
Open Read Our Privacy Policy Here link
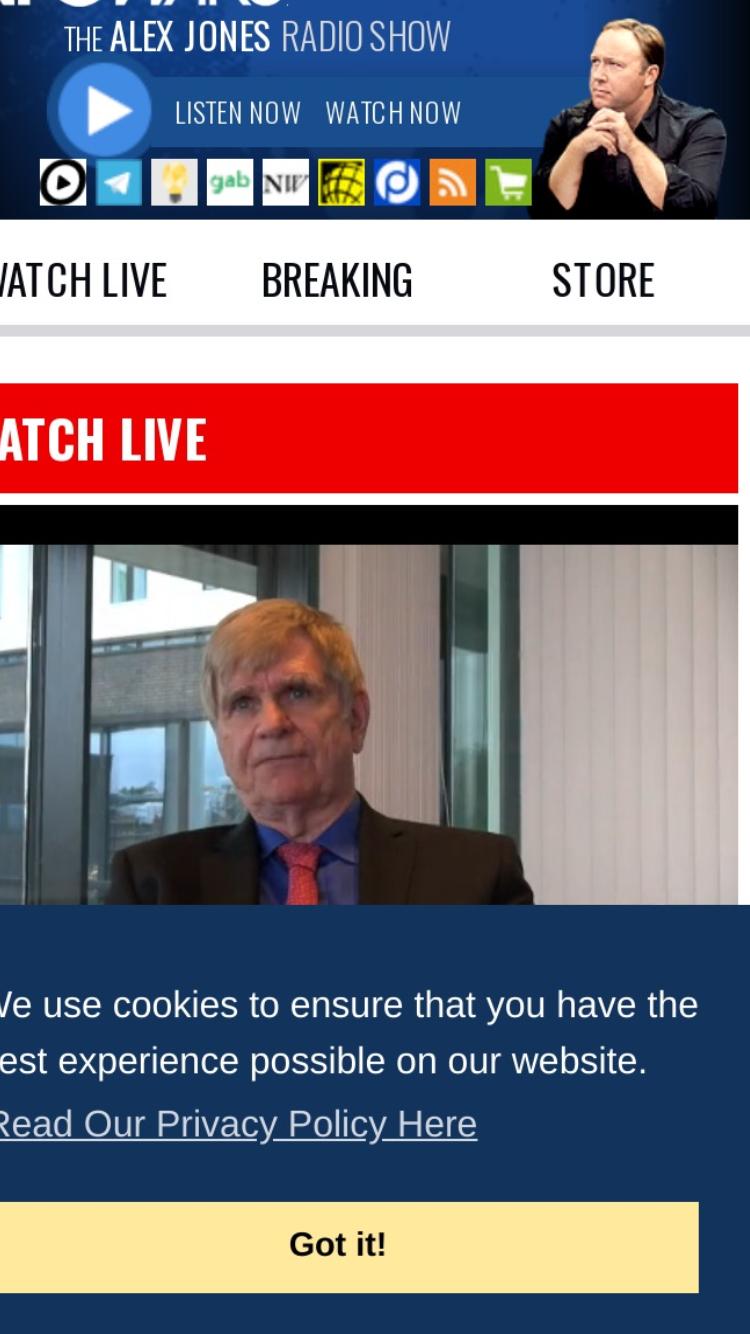click(238, 1124)
